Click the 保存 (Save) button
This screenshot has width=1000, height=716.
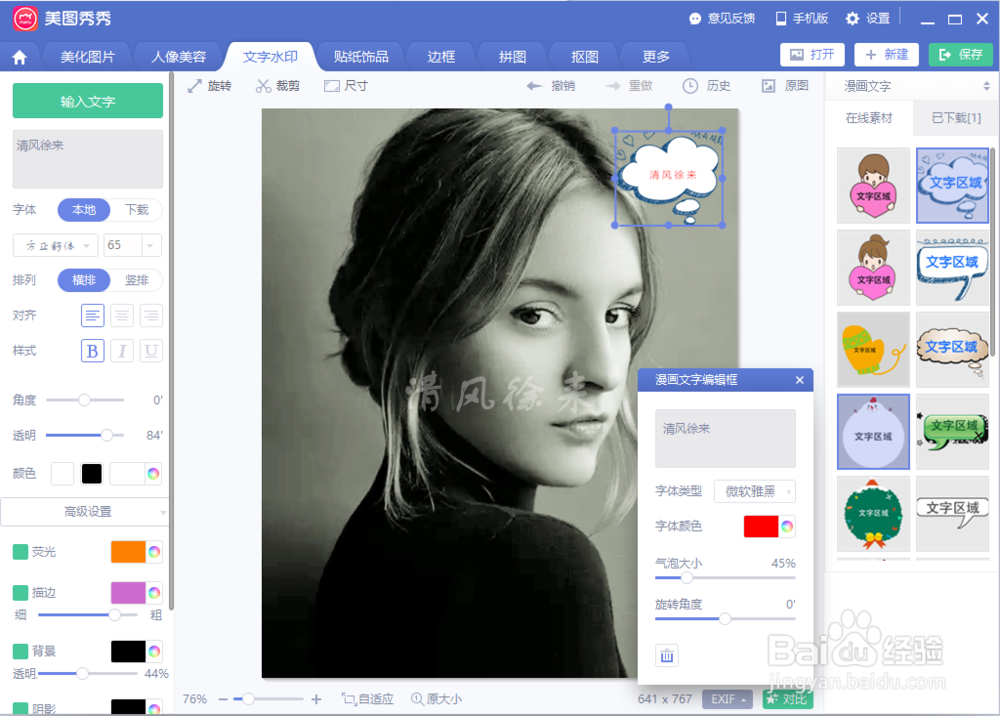click(x=959, y=55)
